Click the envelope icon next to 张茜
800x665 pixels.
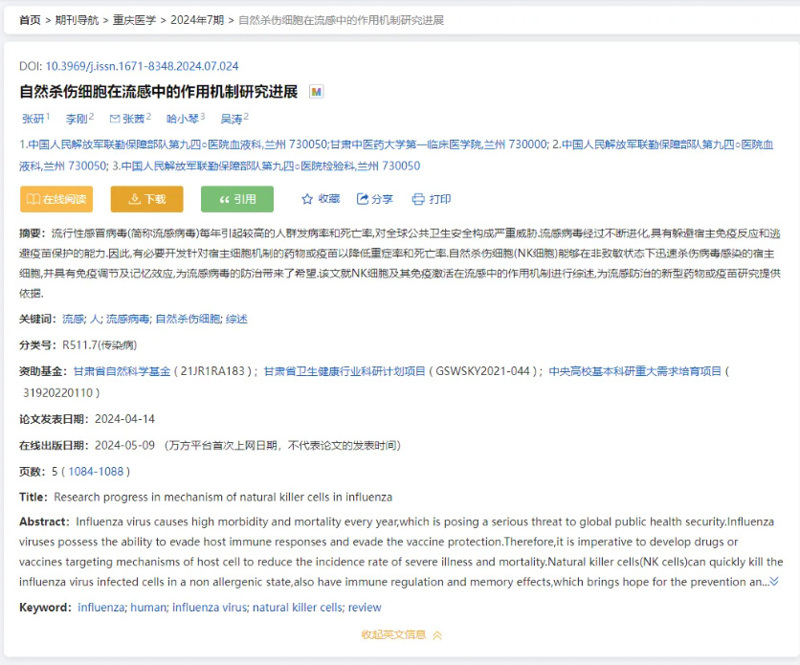coord(114,119)
